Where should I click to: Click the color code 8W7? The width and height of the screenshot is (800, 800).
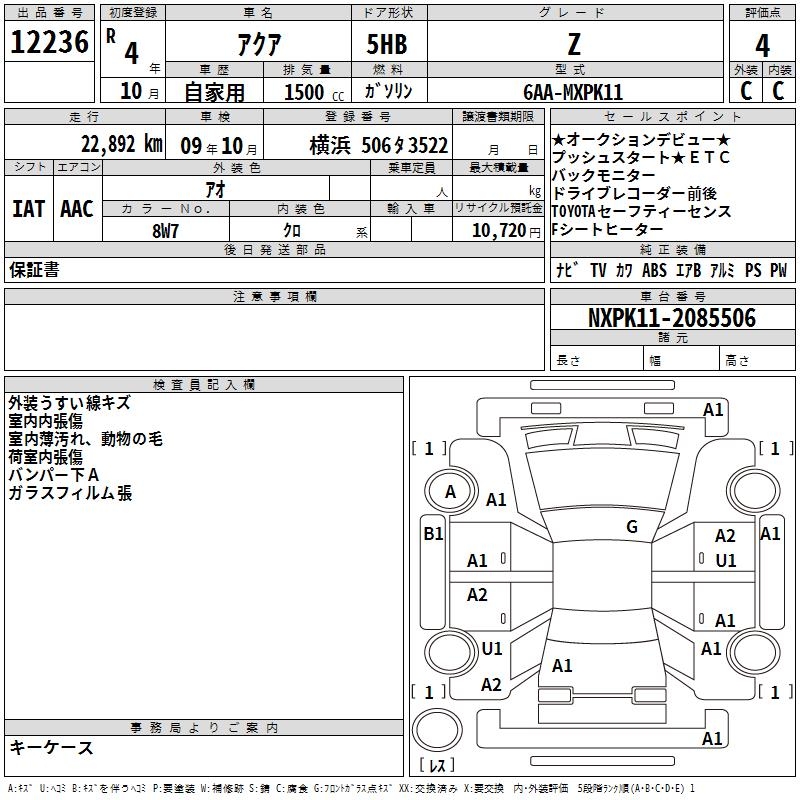[x=165, y=230]
